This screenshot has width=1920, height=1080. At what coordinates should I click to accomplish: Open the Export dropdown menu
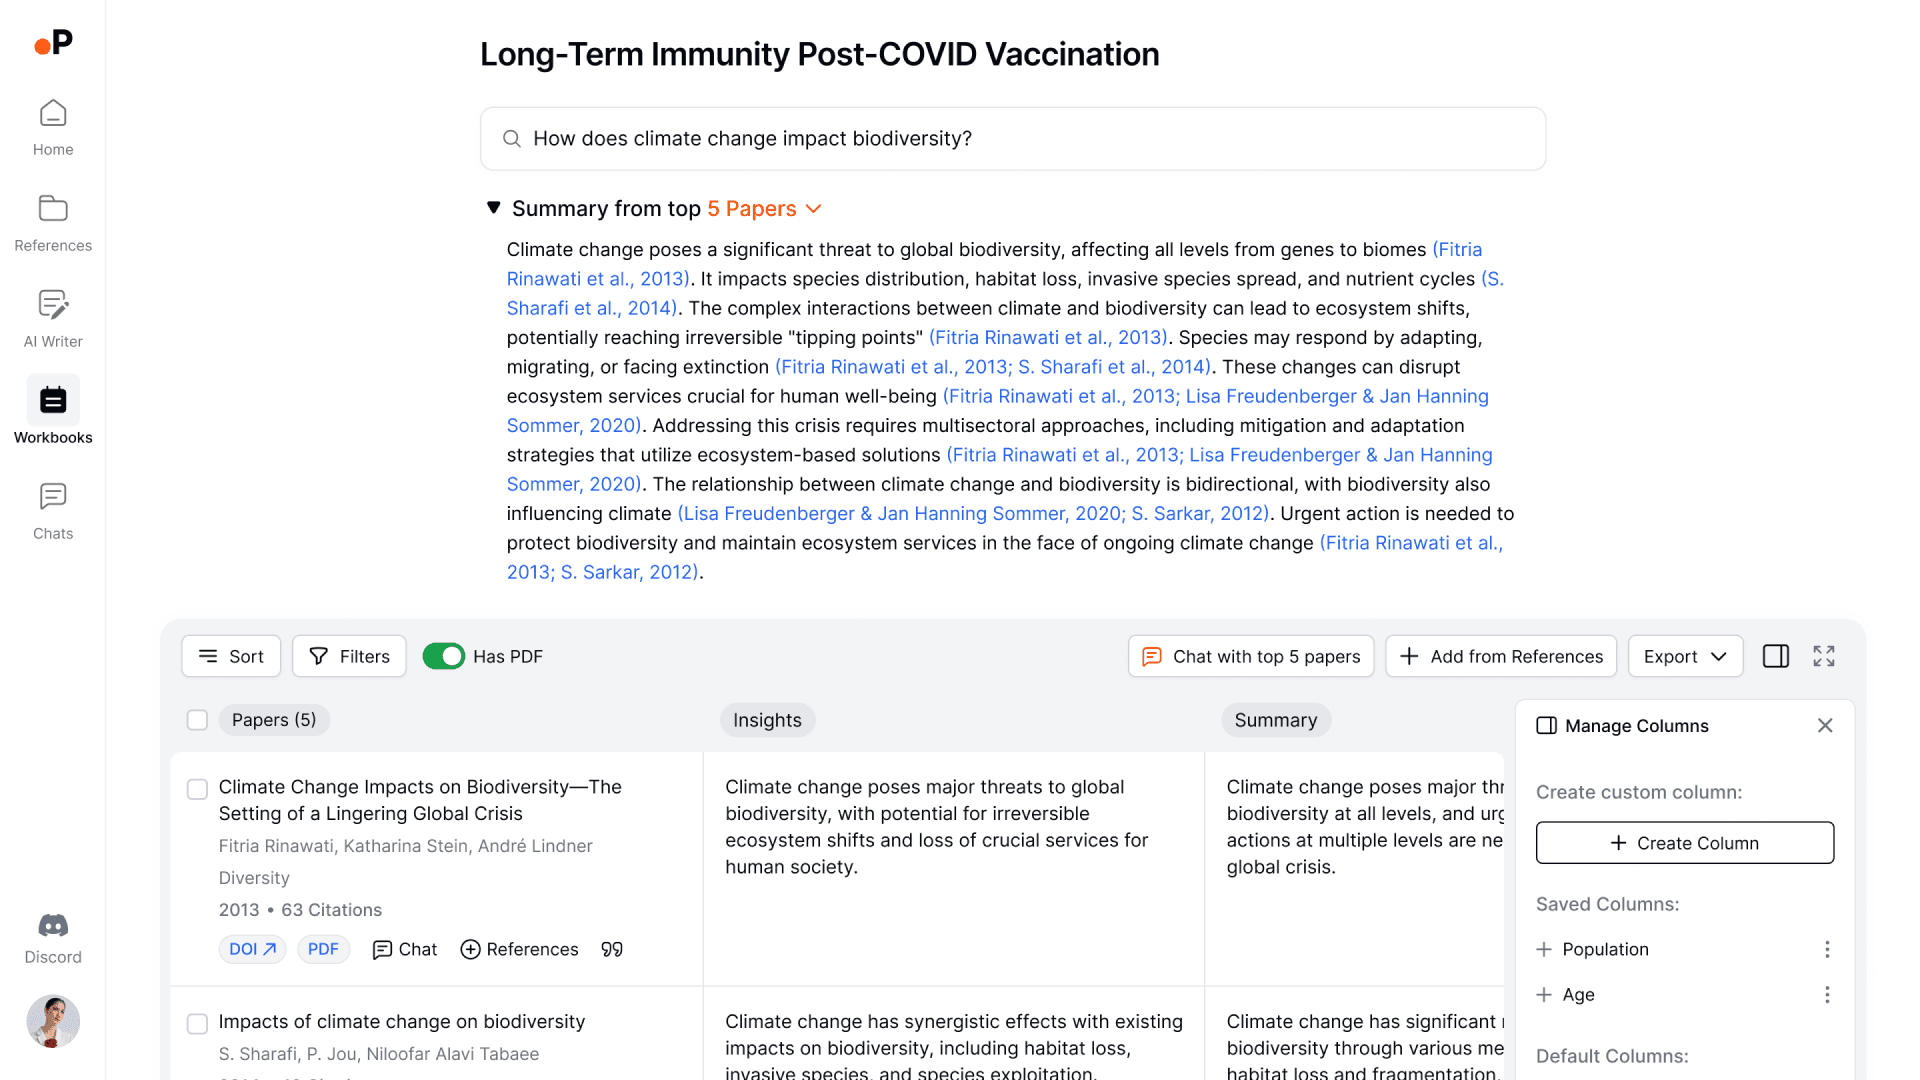[1685, 655]
